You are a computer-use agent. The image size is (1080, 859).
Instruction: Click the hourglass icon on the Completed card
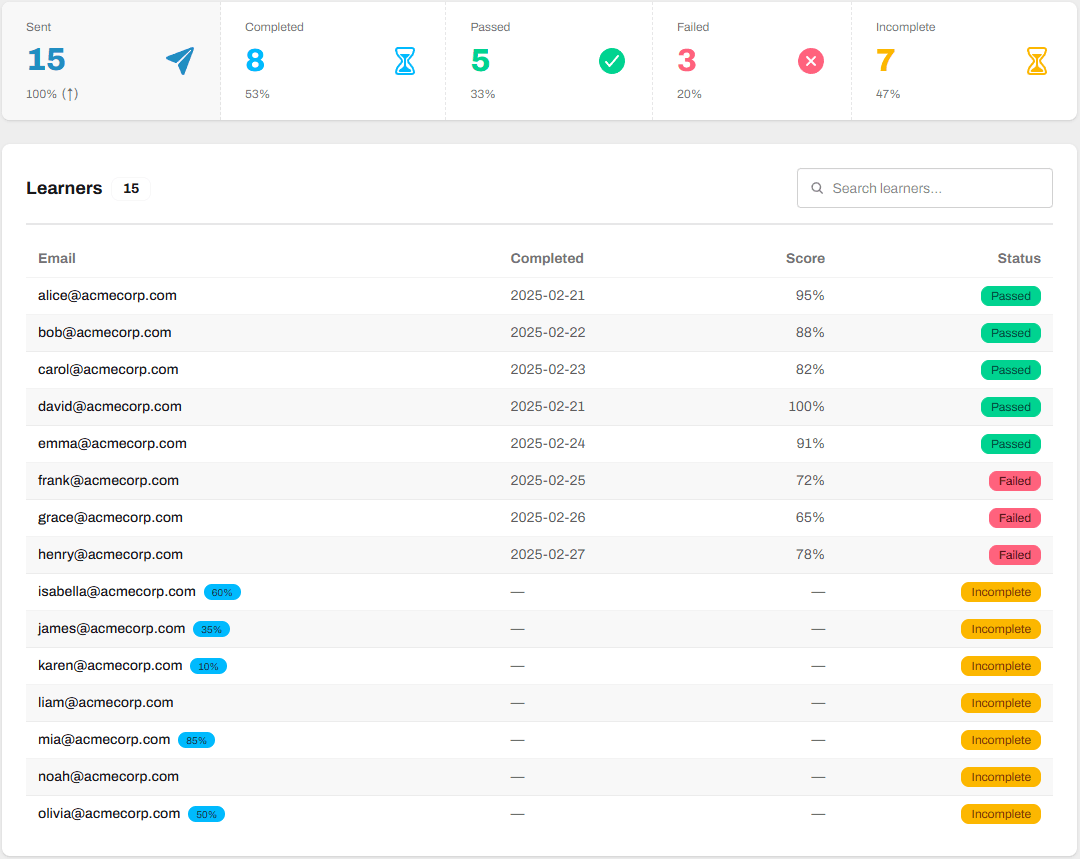405,61
